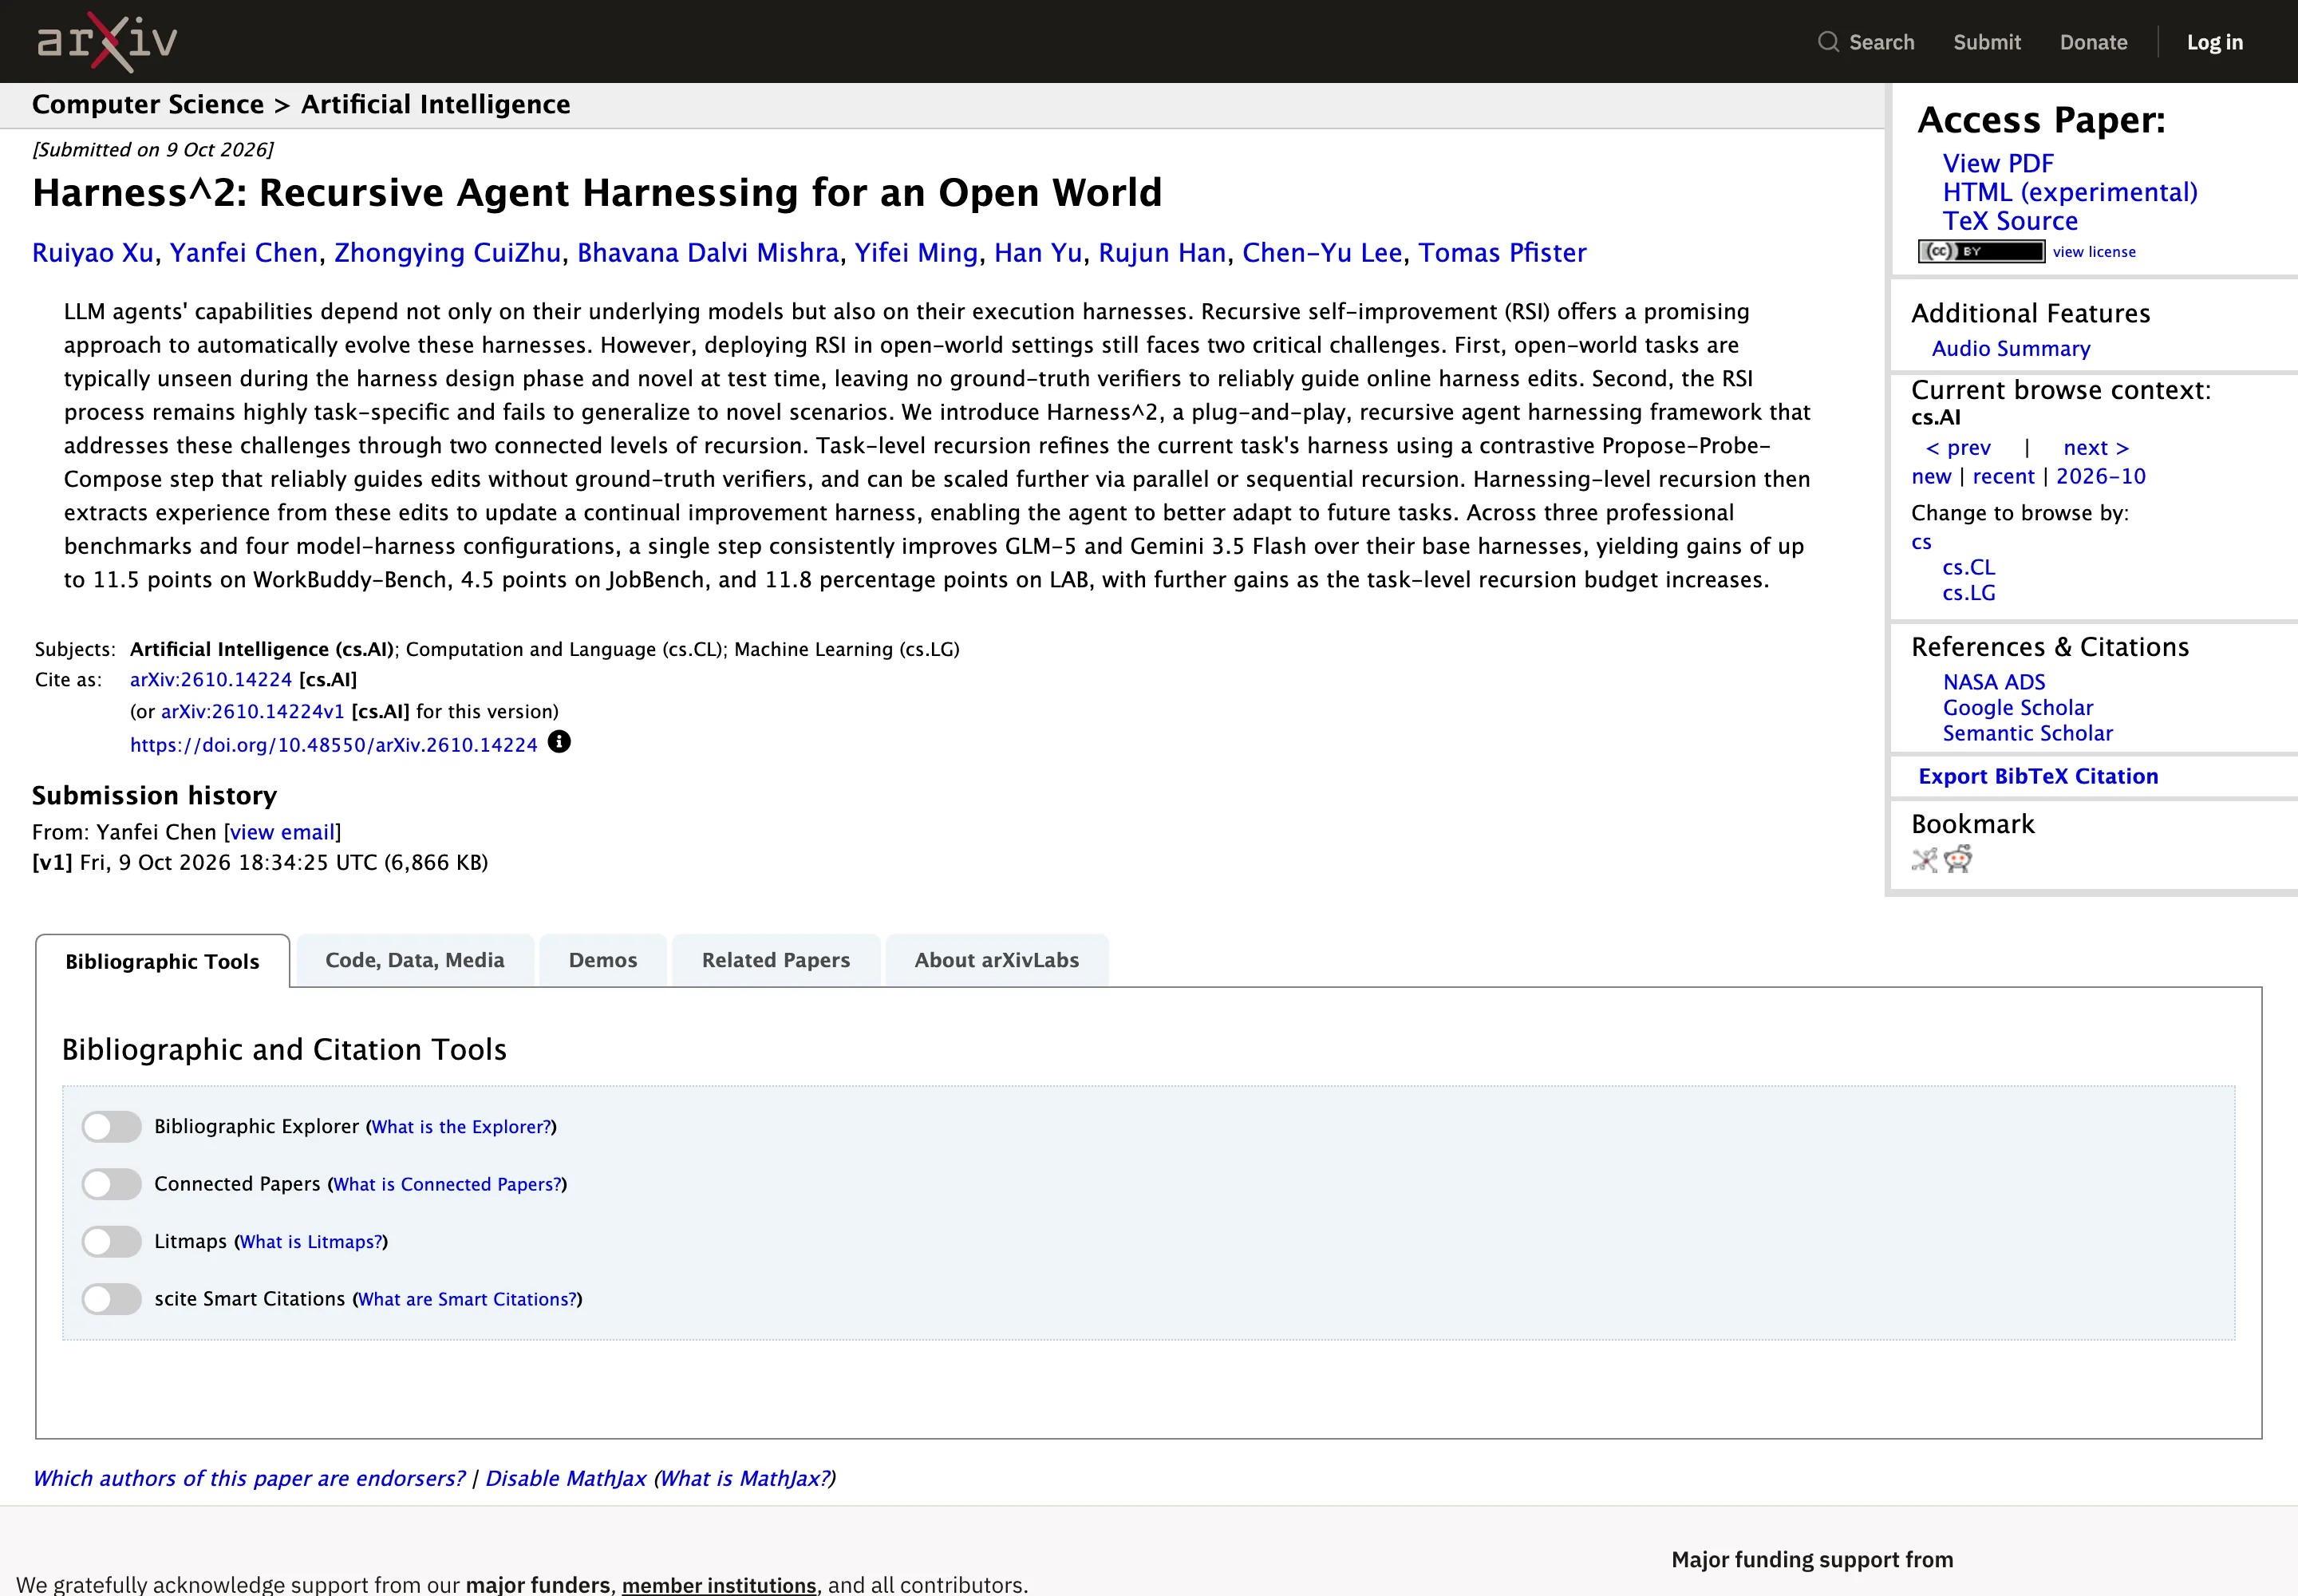This screenshot has width=2298, height=1596.
Task: Click the Log in button
Action: pos(2215,42)
